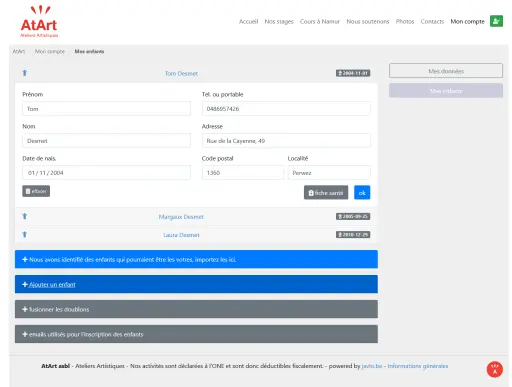Click the red accessibility icon in footer

pos(495,369)
